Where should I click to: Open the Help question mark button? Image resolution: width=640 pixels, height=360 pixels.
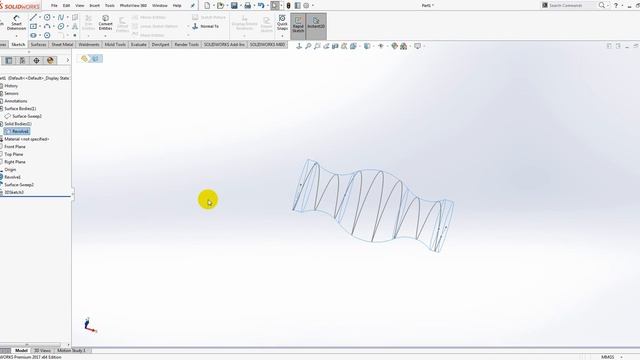pos(616,5)
